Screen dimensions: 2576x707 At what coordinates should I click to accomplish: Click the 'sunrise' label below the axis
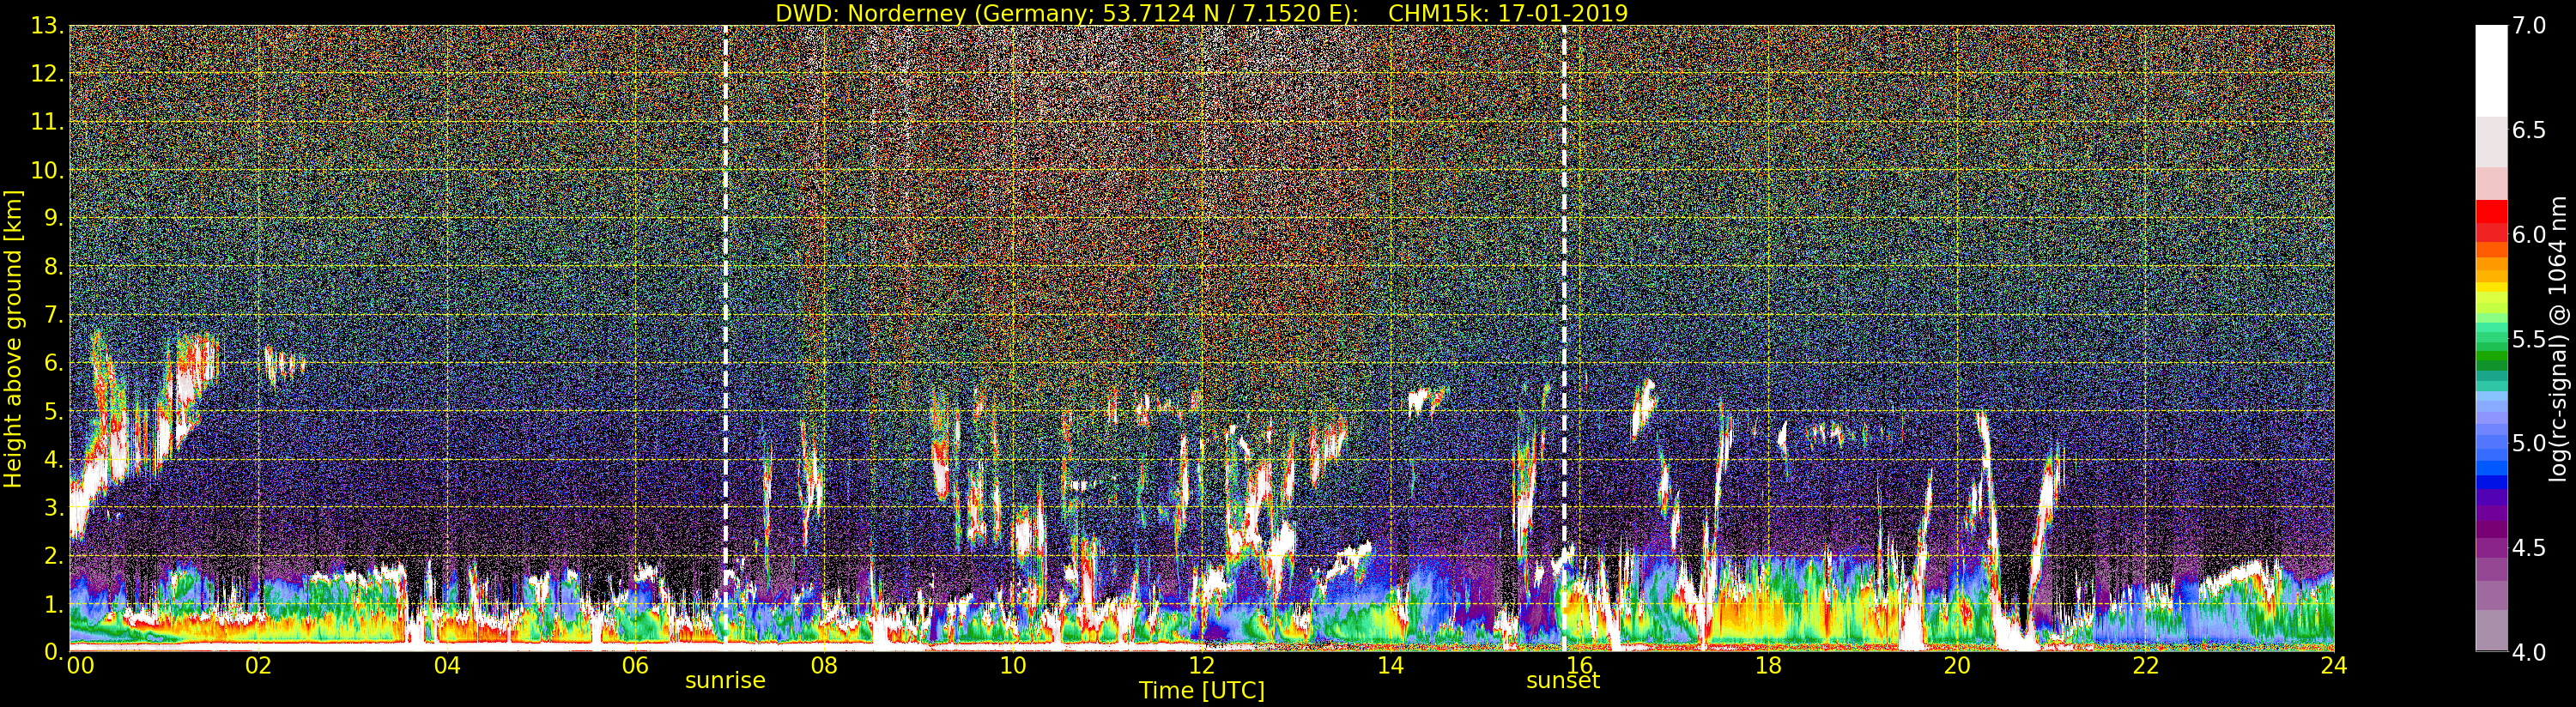[x=725, y=680]
